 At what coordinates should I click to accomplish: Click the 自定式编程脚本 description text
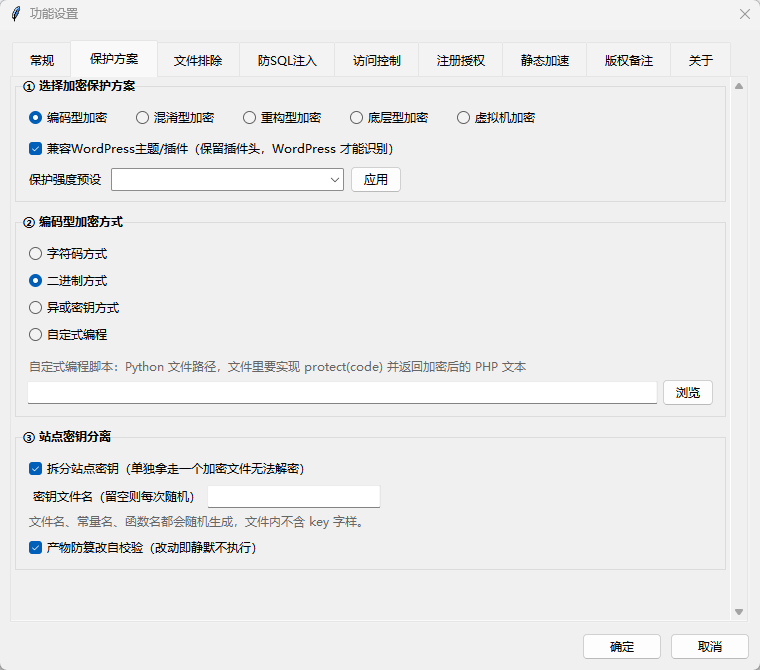point(278,367)
